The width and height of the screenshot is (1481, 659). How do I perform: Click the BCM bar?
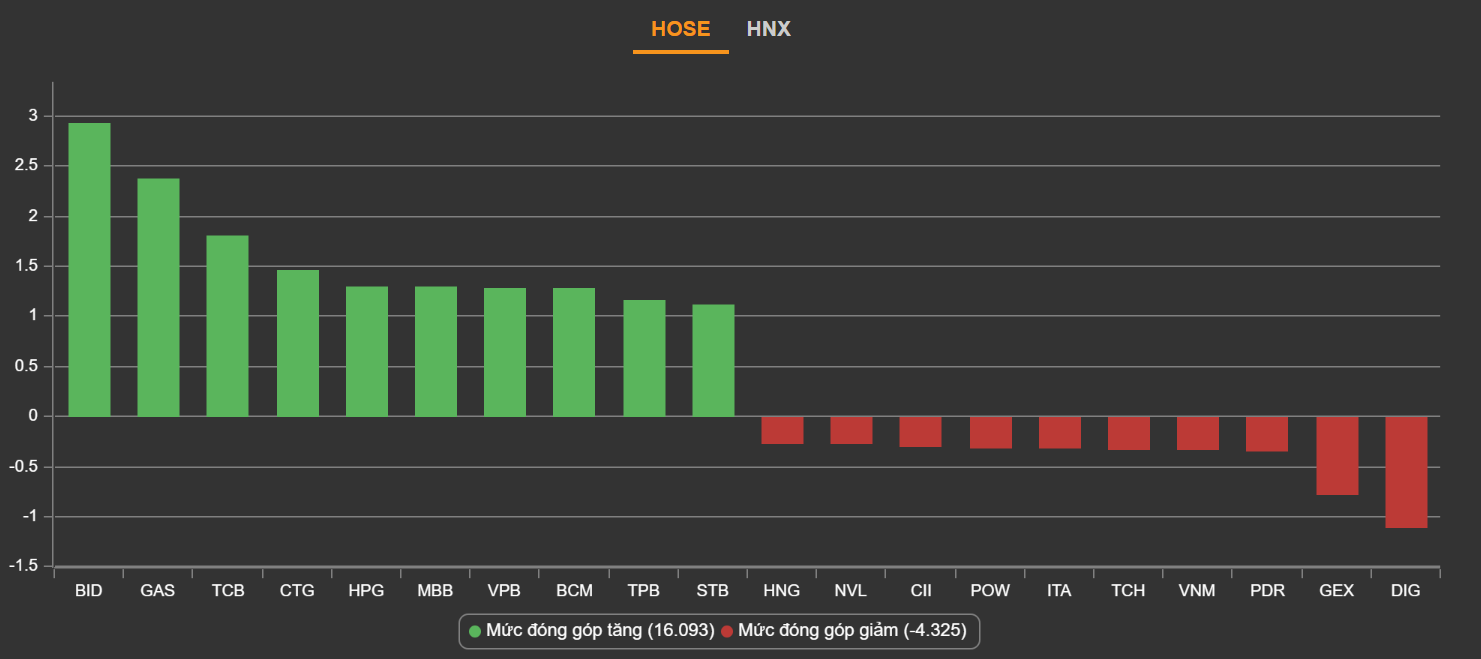tap(574, 352)
